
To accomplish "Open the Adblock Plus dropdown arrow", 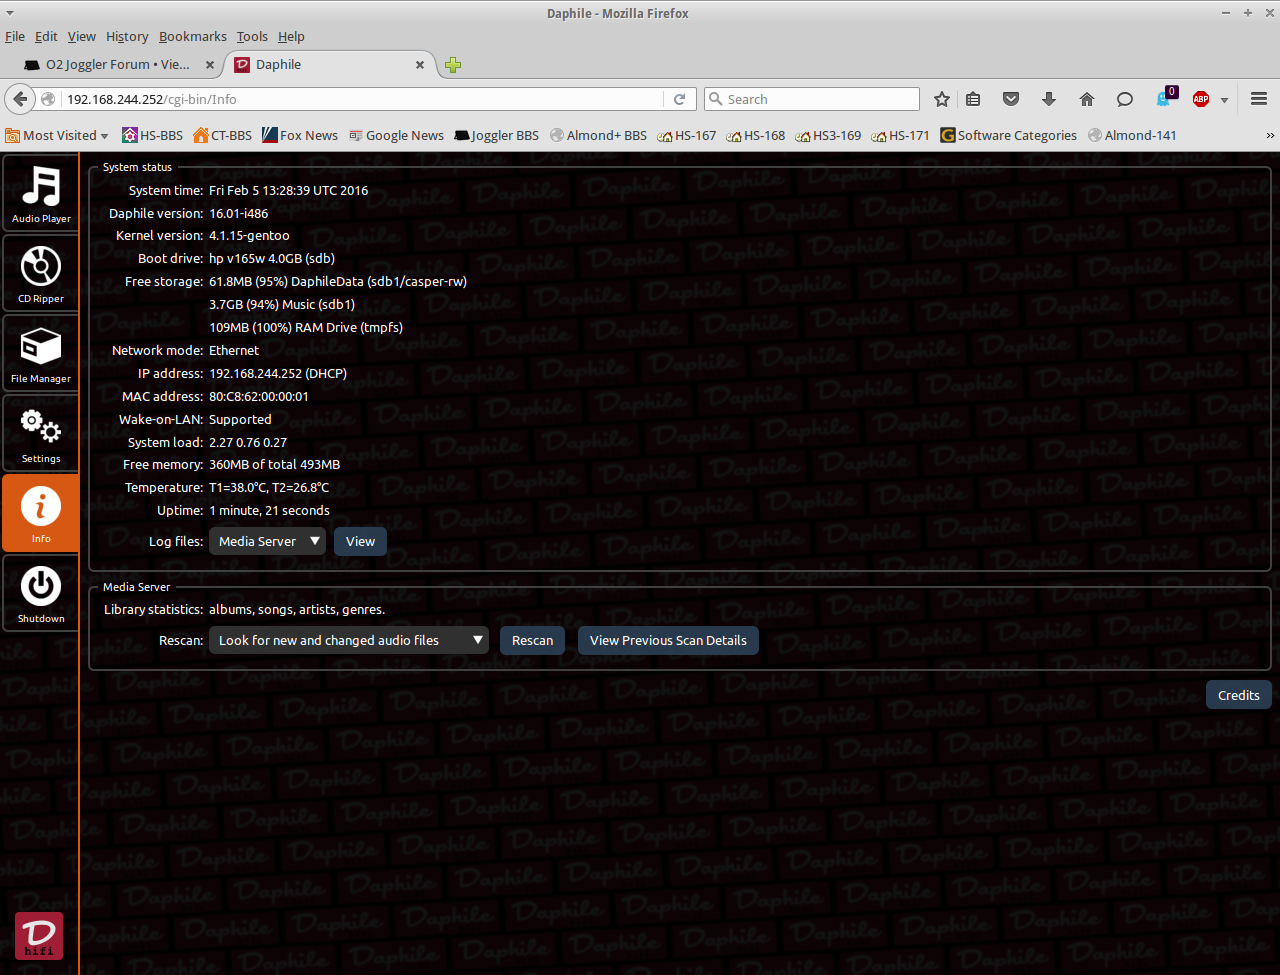I will pos(1224,100).
